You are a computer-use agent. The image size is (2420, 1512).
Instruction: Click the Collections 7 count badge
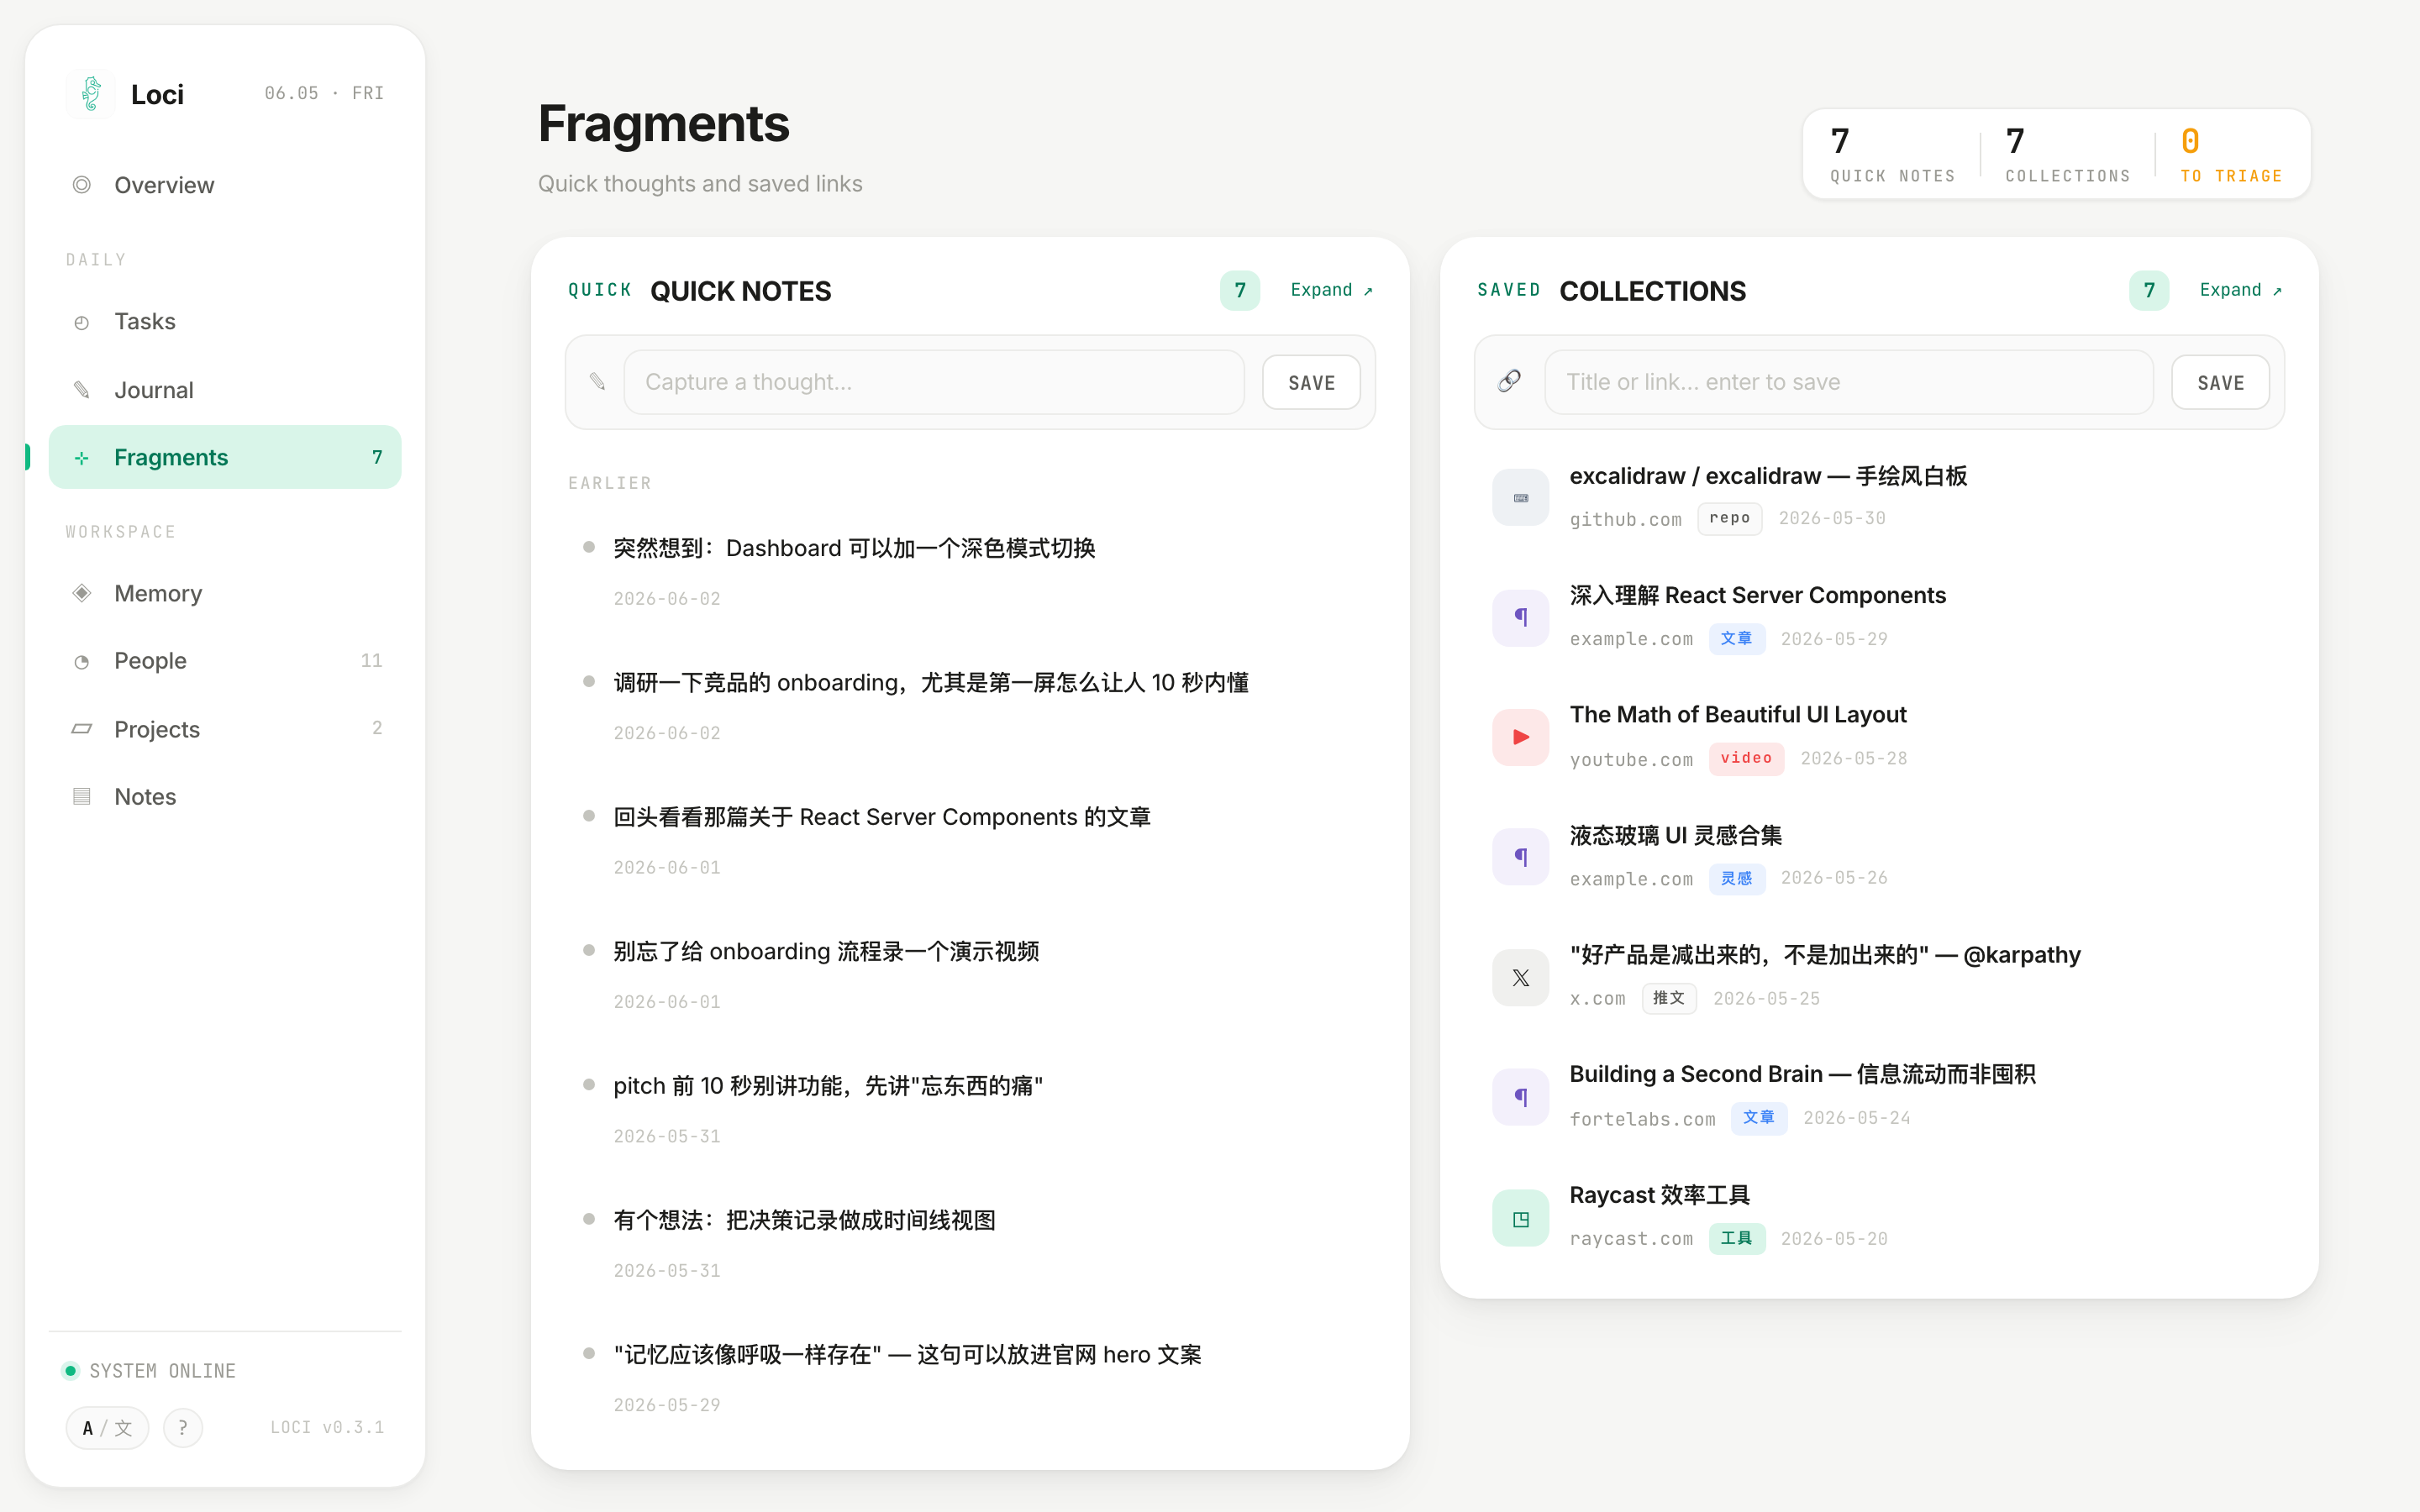[2149, 290]
